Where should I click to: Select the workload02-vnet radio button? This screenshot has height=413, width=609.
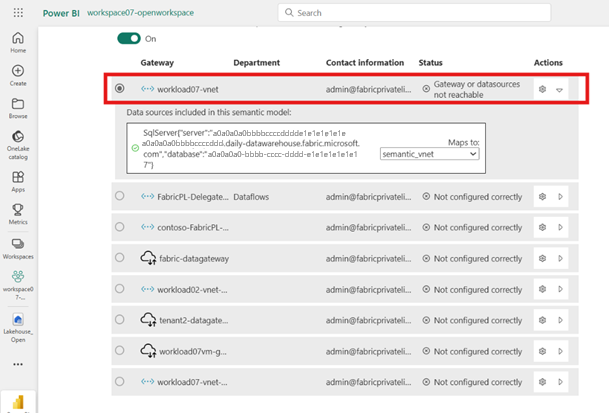[120, 289]
